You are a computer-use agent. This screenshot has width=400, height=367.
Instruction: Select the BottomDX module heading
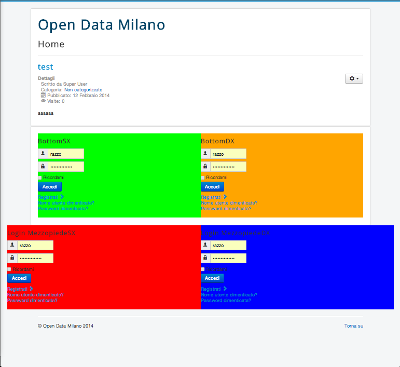pos(218,141)
